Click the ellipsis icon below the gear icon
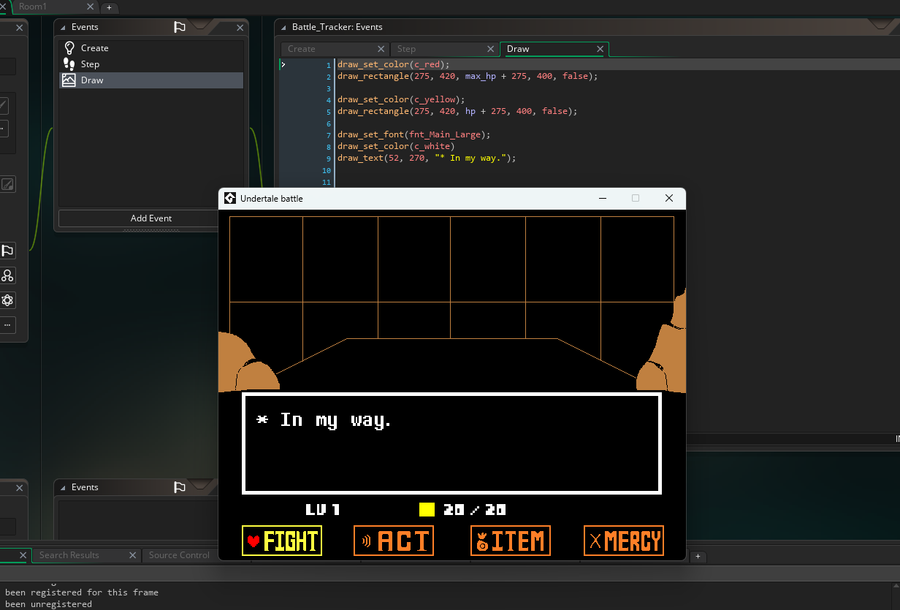 pyautogui.click(x=7, y=325)
